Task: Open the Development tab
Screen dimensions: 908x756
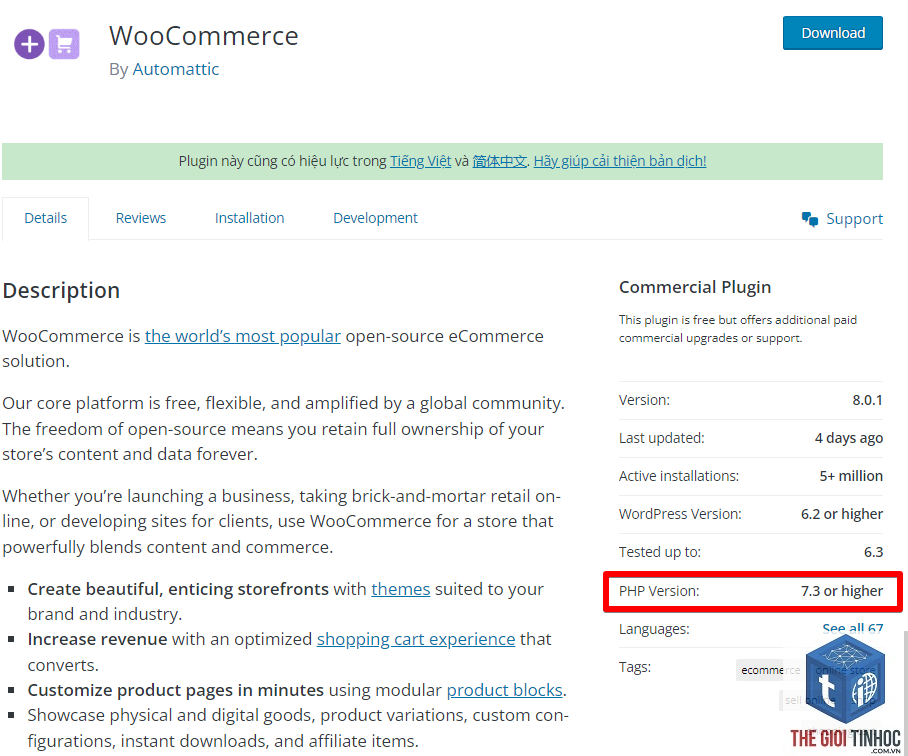Action: click(375, 218)
